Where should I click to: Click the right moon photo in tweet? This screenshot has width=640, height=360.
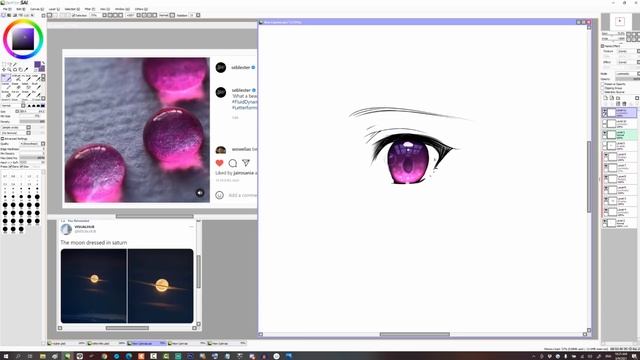click(160, 286)
